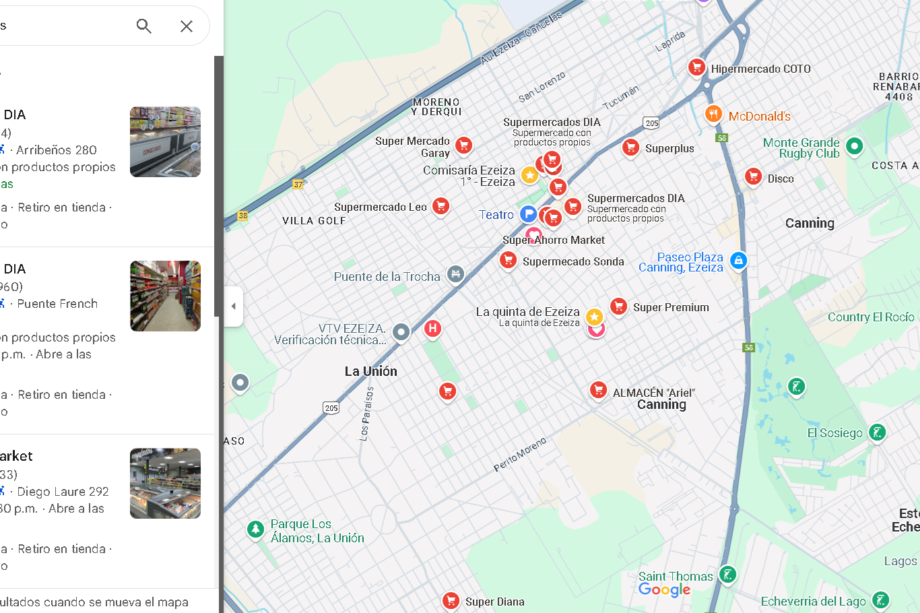
Task: Select the Hipermercado COTO map pin
Action: click(696, 67)
